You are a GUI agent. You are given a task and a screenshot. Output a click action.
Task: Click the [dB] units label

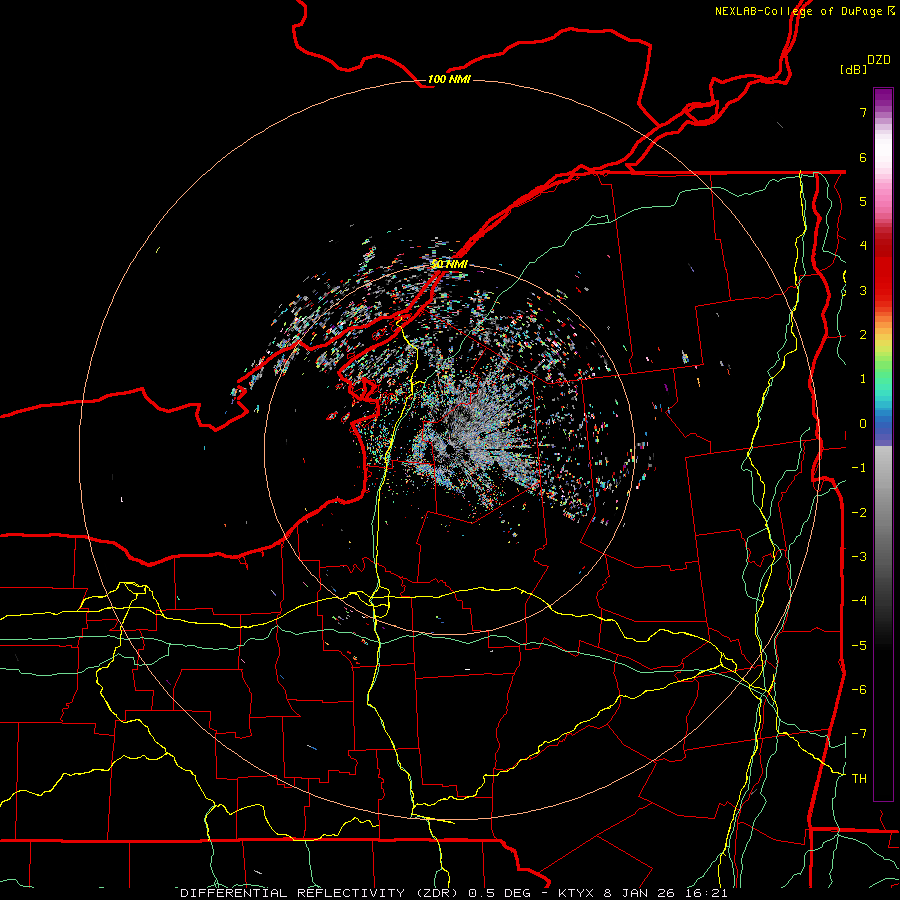(x=854, y=69)
